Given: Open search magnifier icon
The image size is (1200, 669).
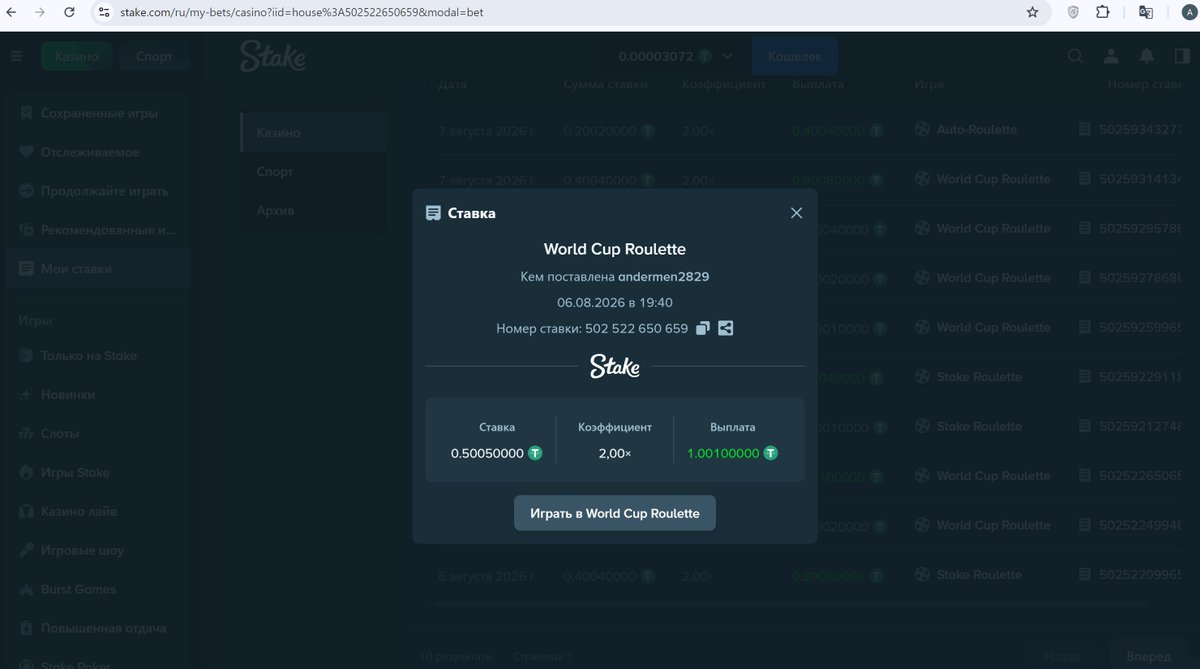Looking at the screenshot, I should [1075, 56].
